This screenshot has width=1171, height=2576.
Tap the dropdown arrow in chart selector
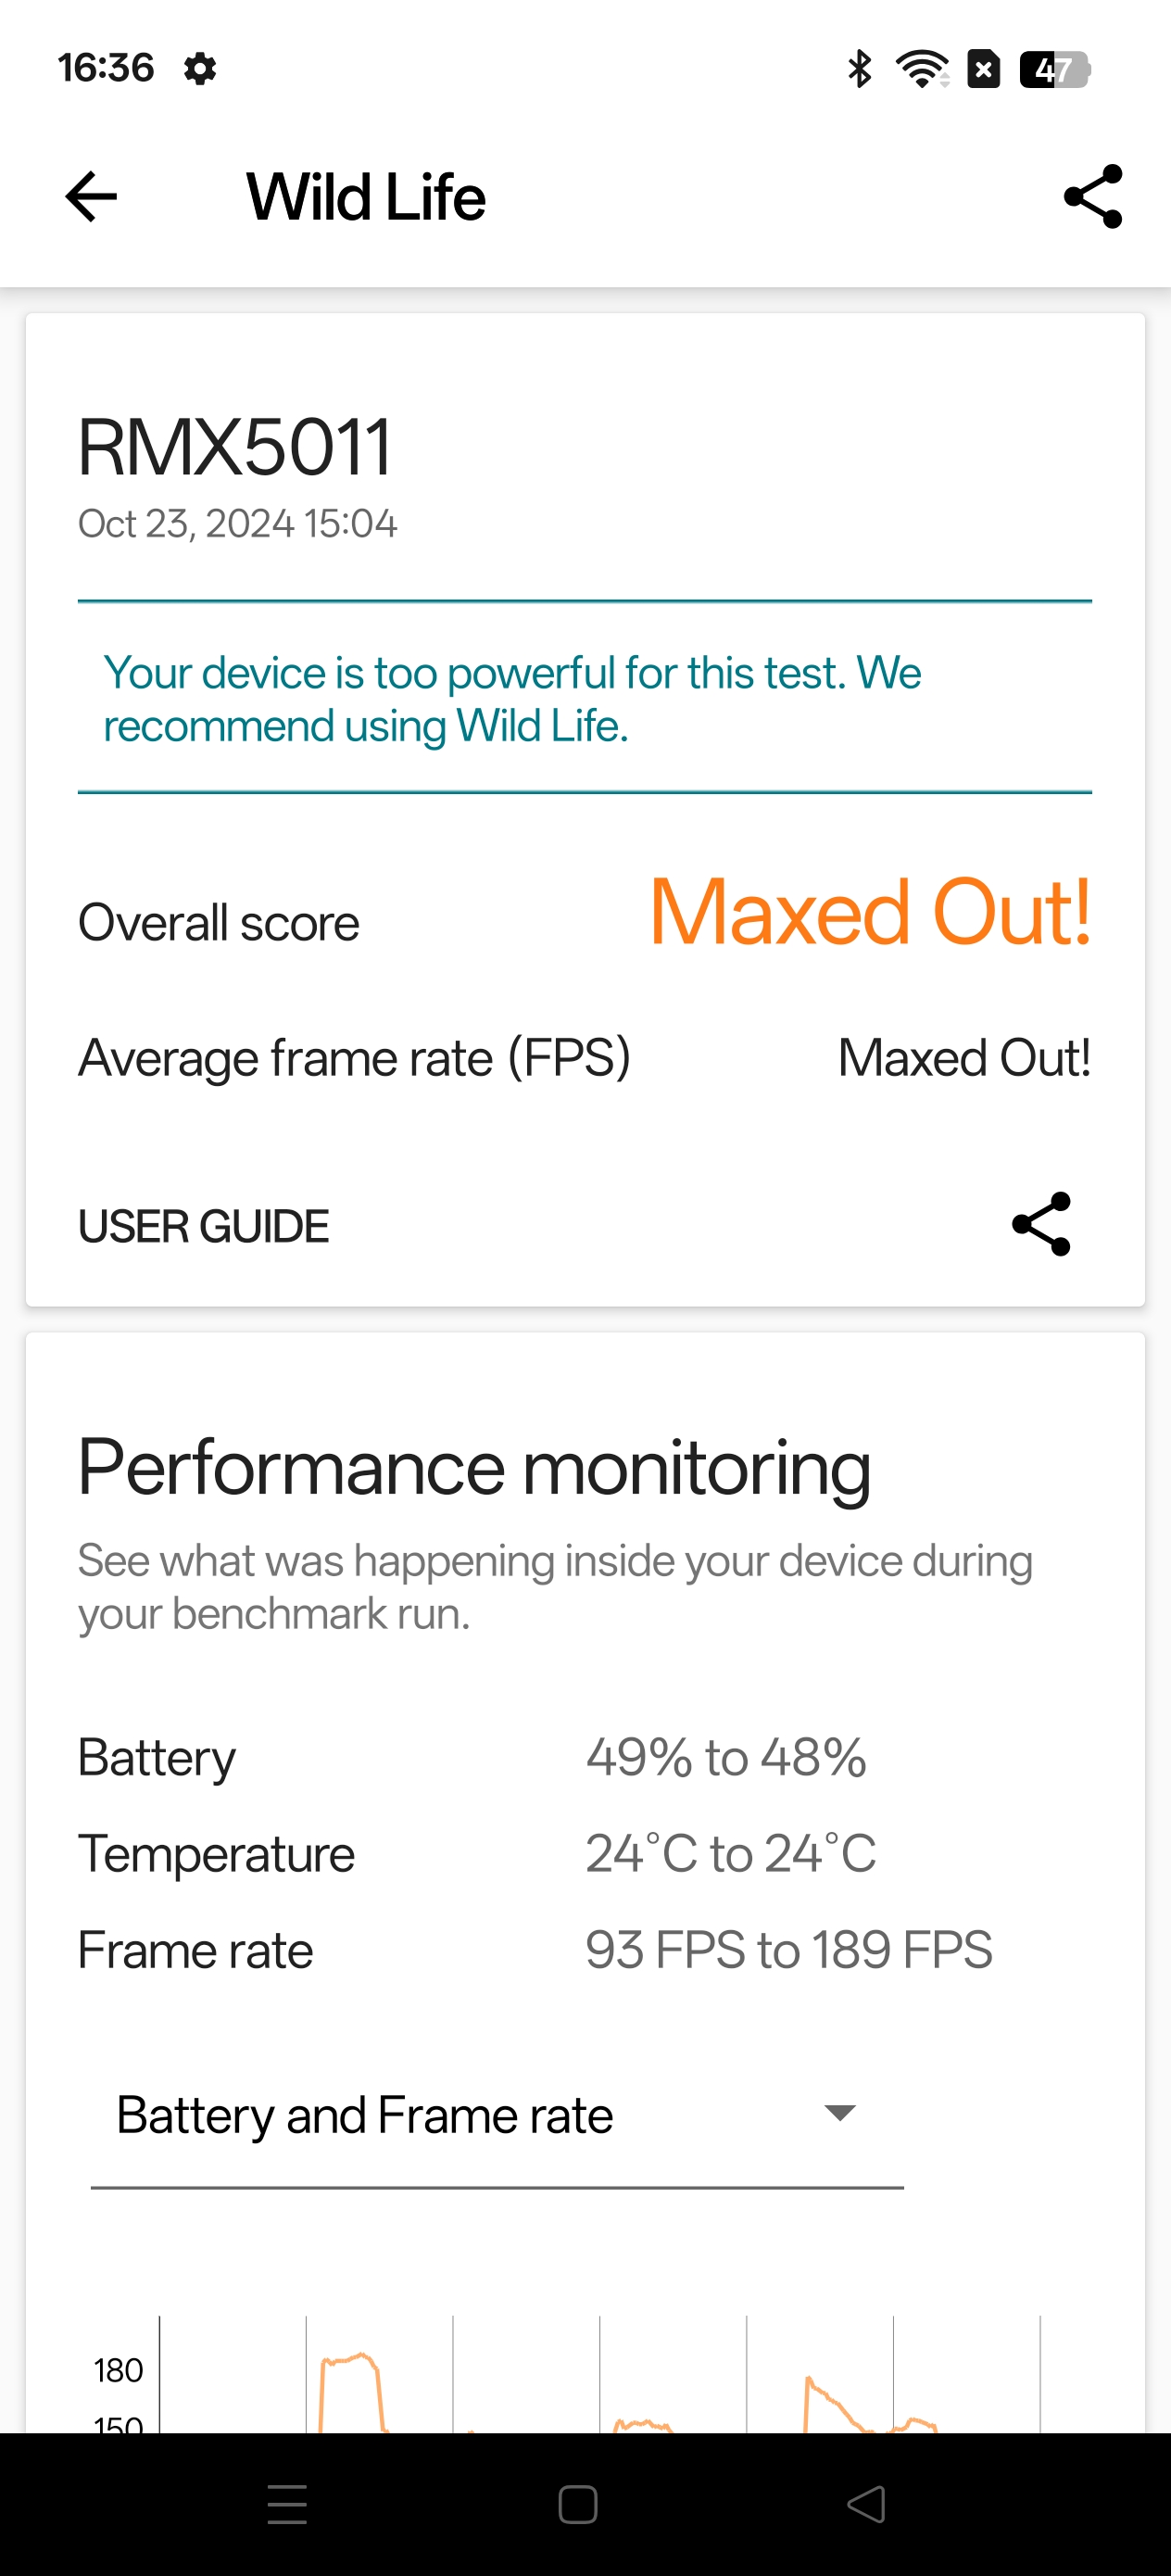[x=839, y=2112]
